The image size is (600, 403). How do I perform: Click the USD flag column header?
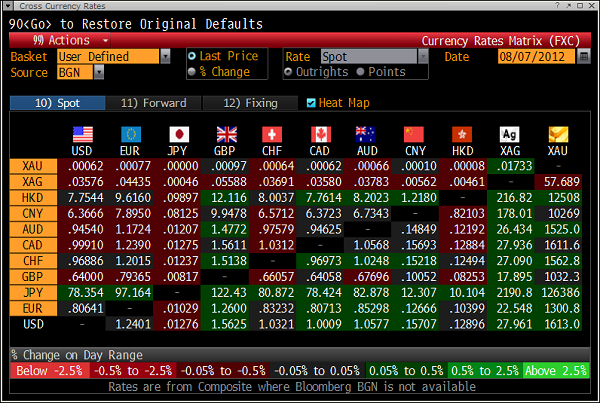85,135
